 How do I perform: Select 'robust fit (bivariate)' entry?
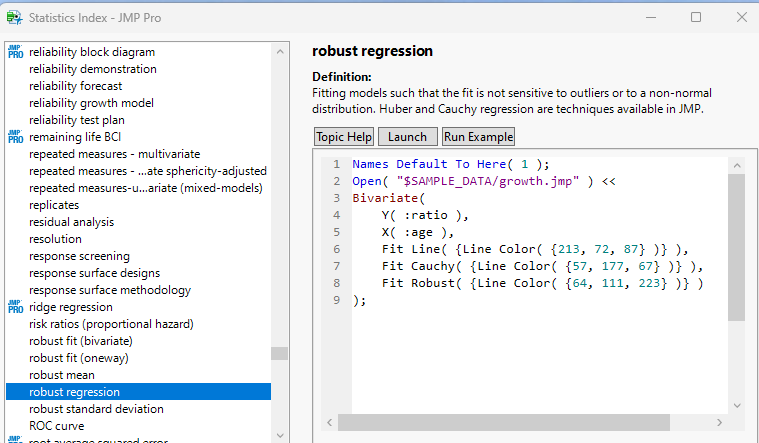pos(80,341)
